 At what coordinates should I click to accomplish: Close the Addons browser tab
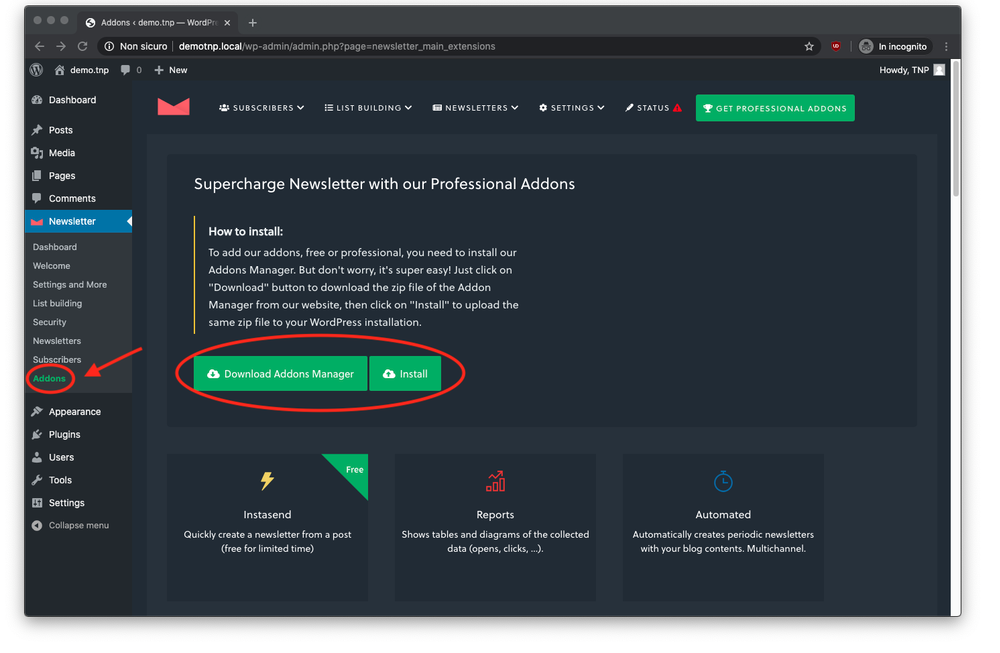point(227,23)
